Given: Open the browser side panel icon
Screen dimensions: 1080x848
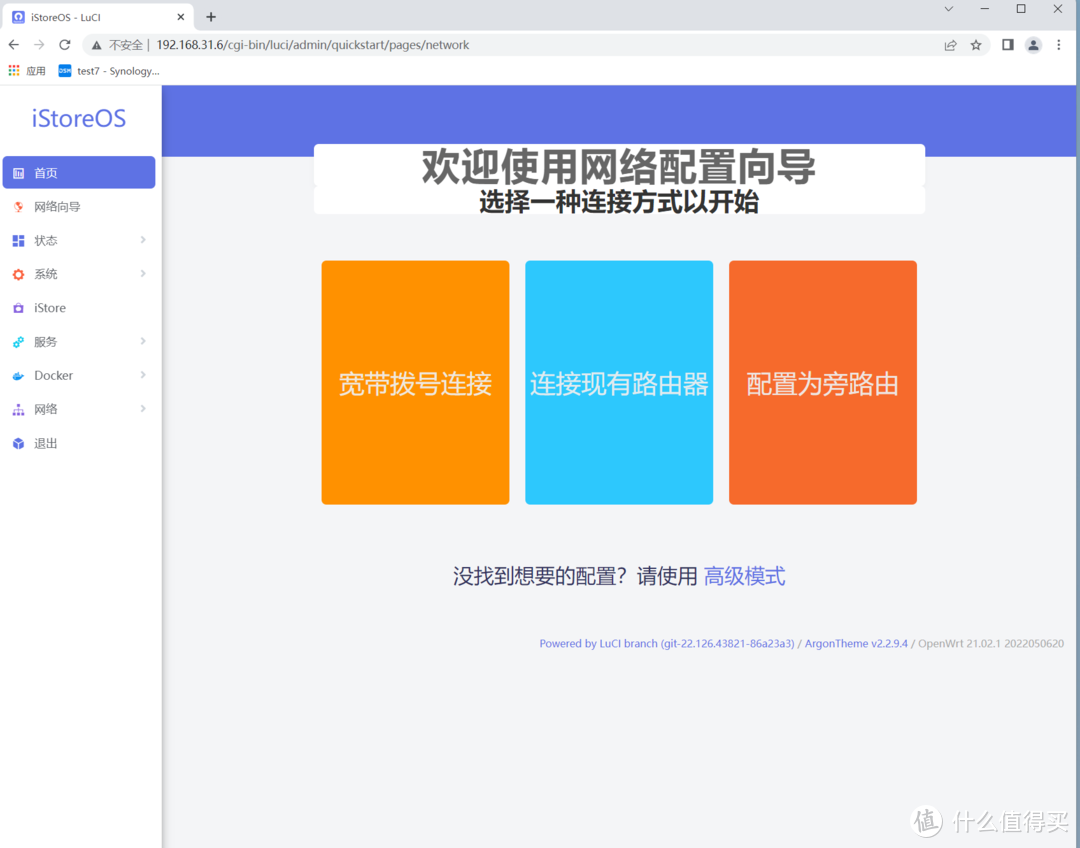Looking at the screenshot, I should [1007, 45].
